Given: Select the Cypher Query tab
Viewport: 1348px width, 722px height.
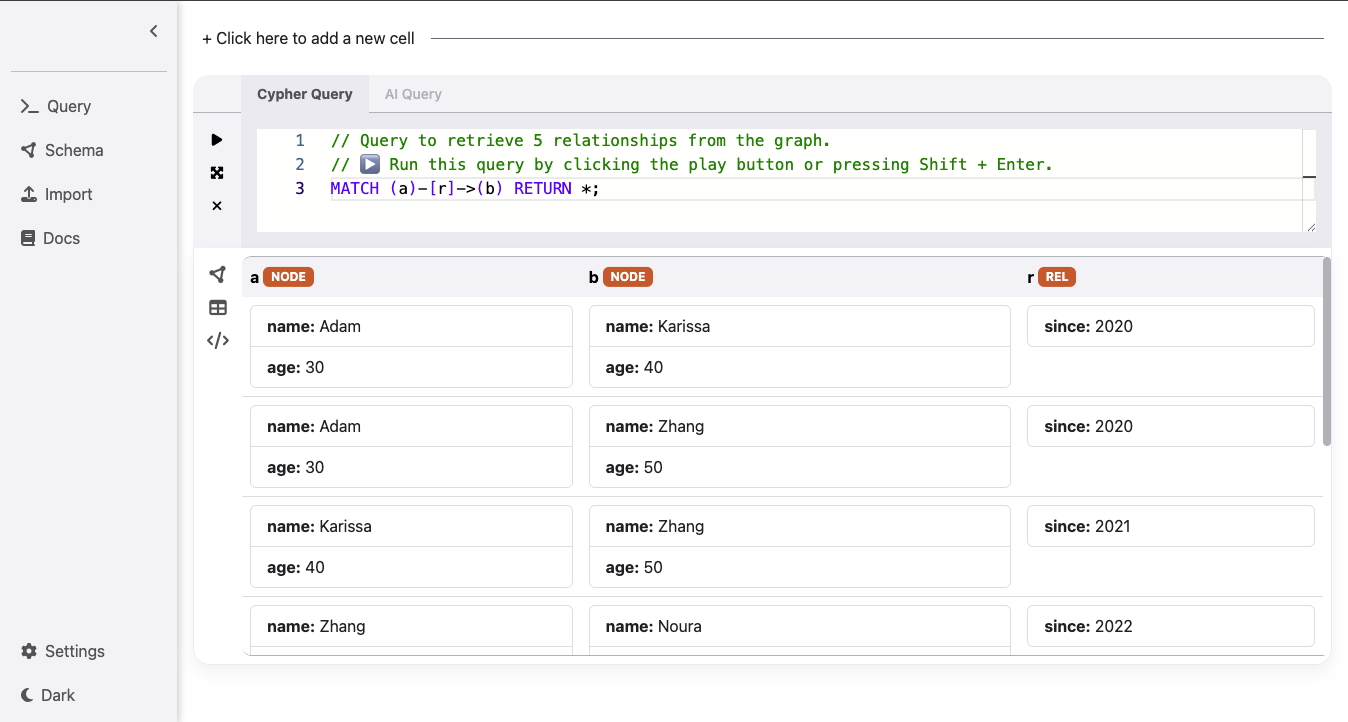Looking at the screenshot, I should click(304, 94).
